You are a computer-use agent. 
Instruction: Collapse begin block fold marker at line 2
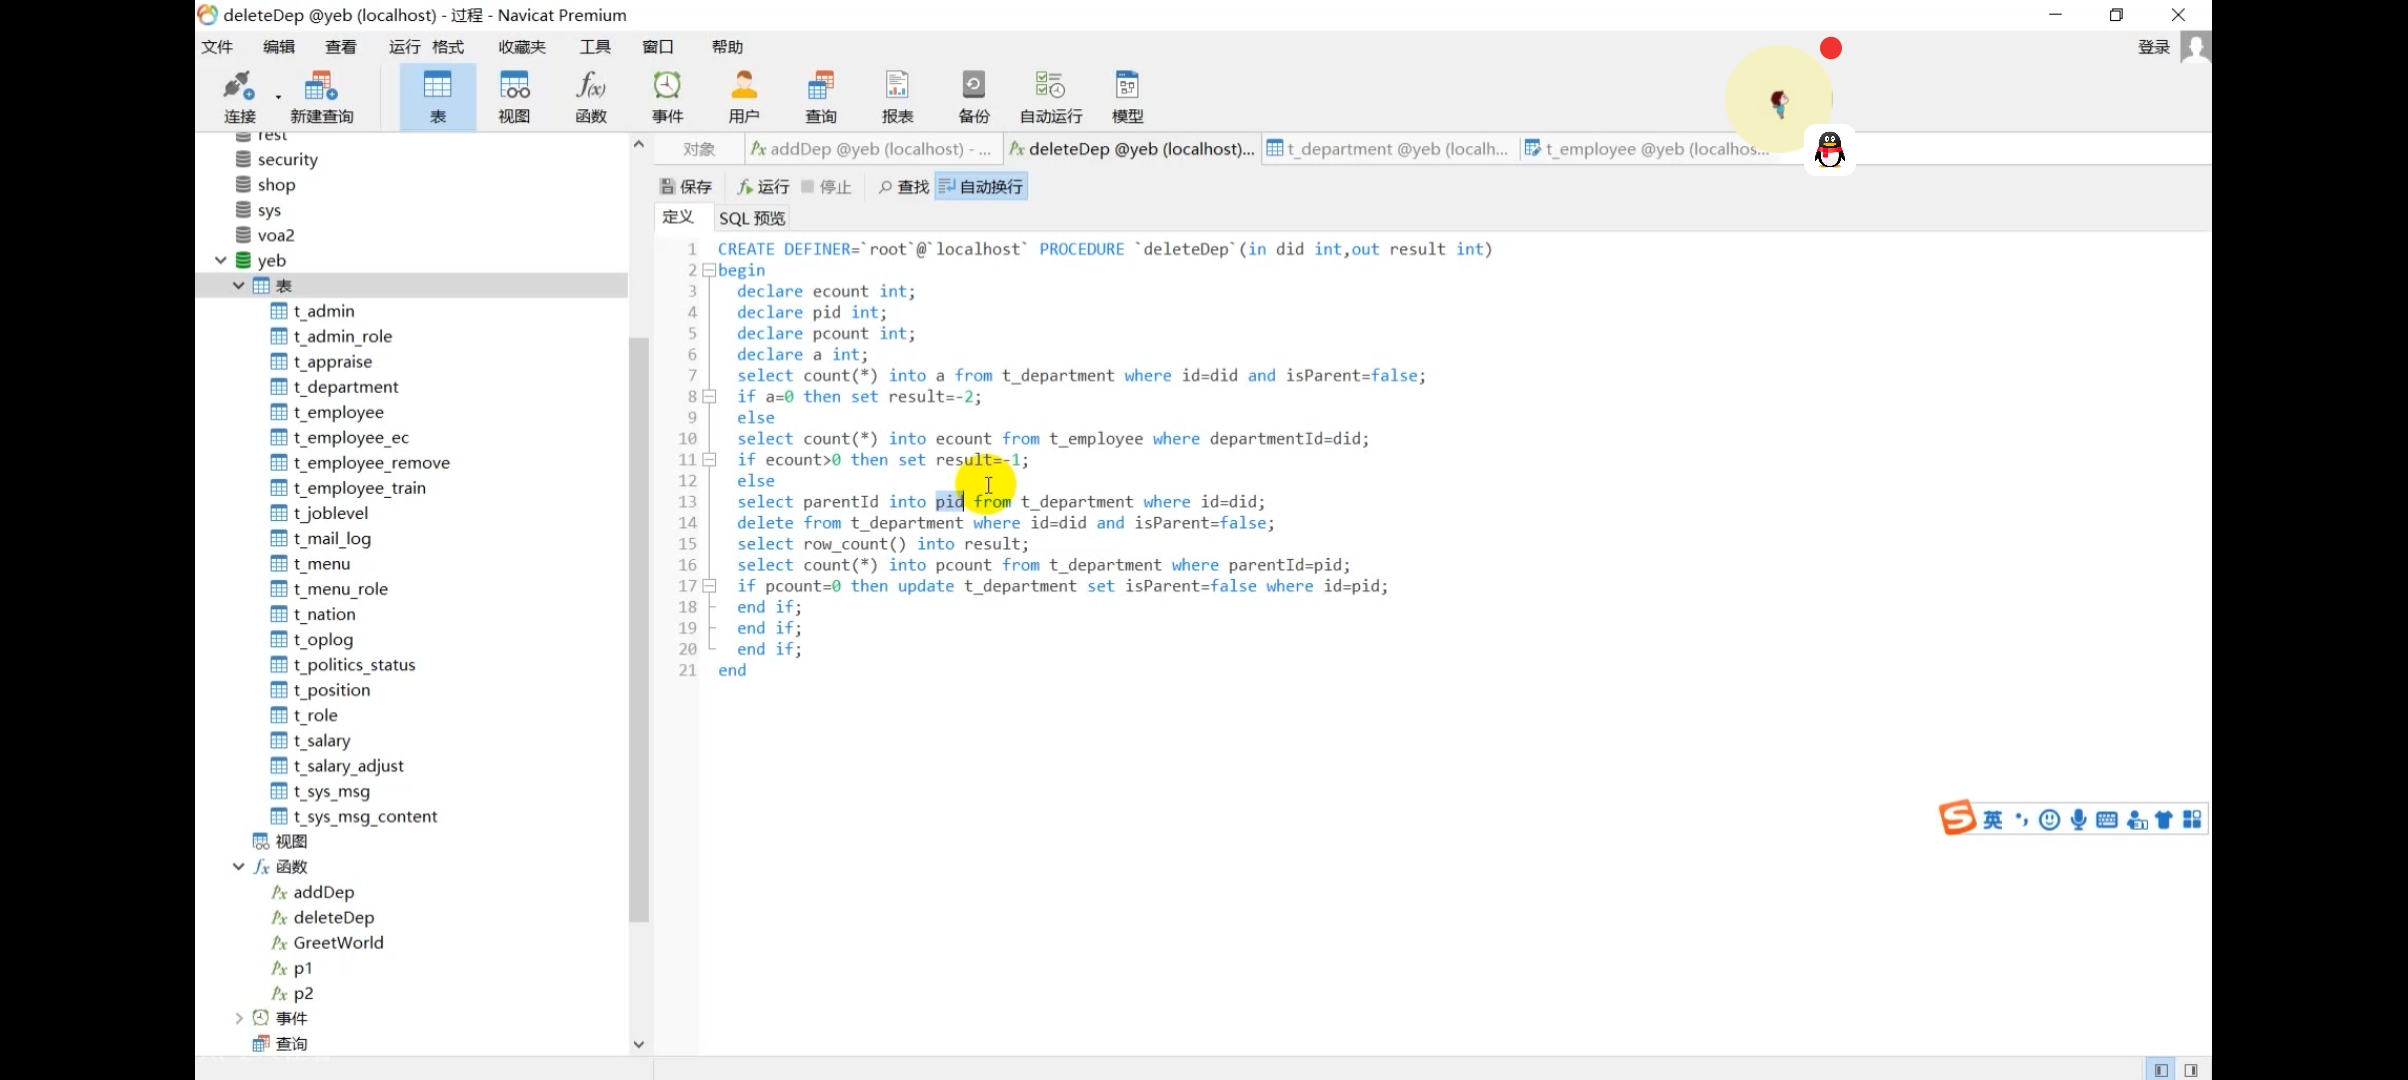point(709,270)
